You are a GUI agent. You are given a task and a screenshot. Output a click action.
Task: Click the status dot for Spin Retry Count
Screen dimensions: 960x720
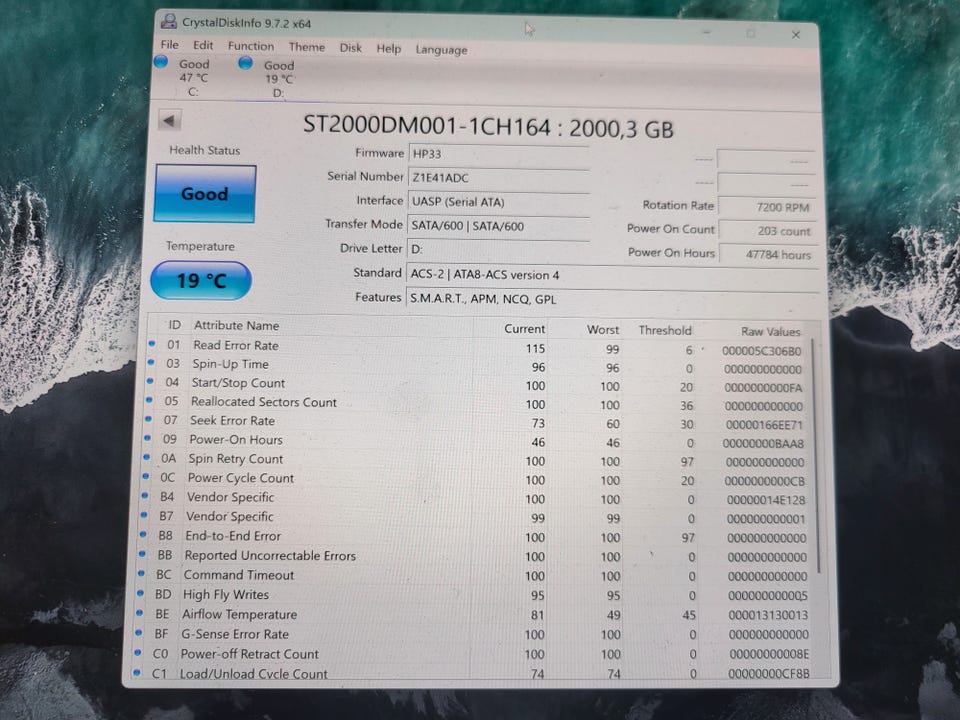[x=146, y=457]
